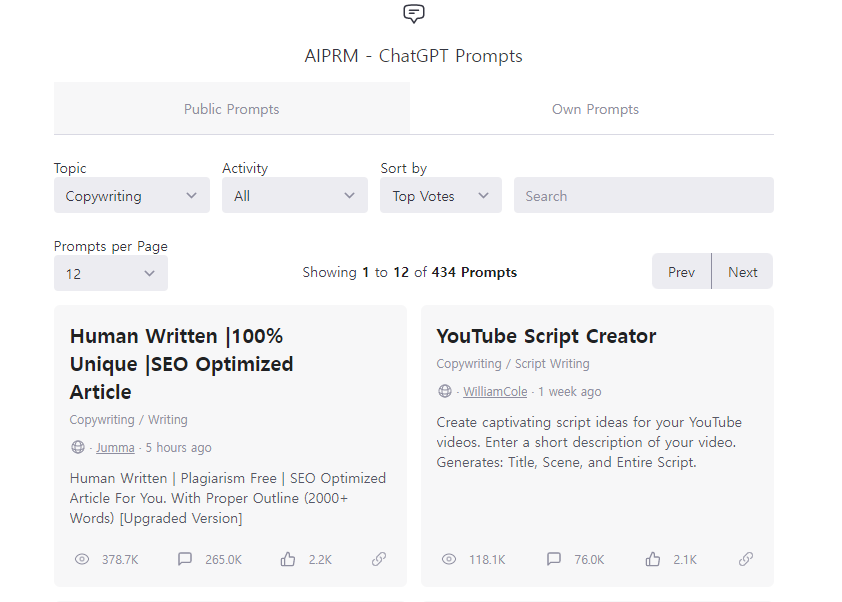Switch to the Public Prompts tab
Image resolution: width=842 pixels, height=602 pixels.
click(x=231, y=109)
